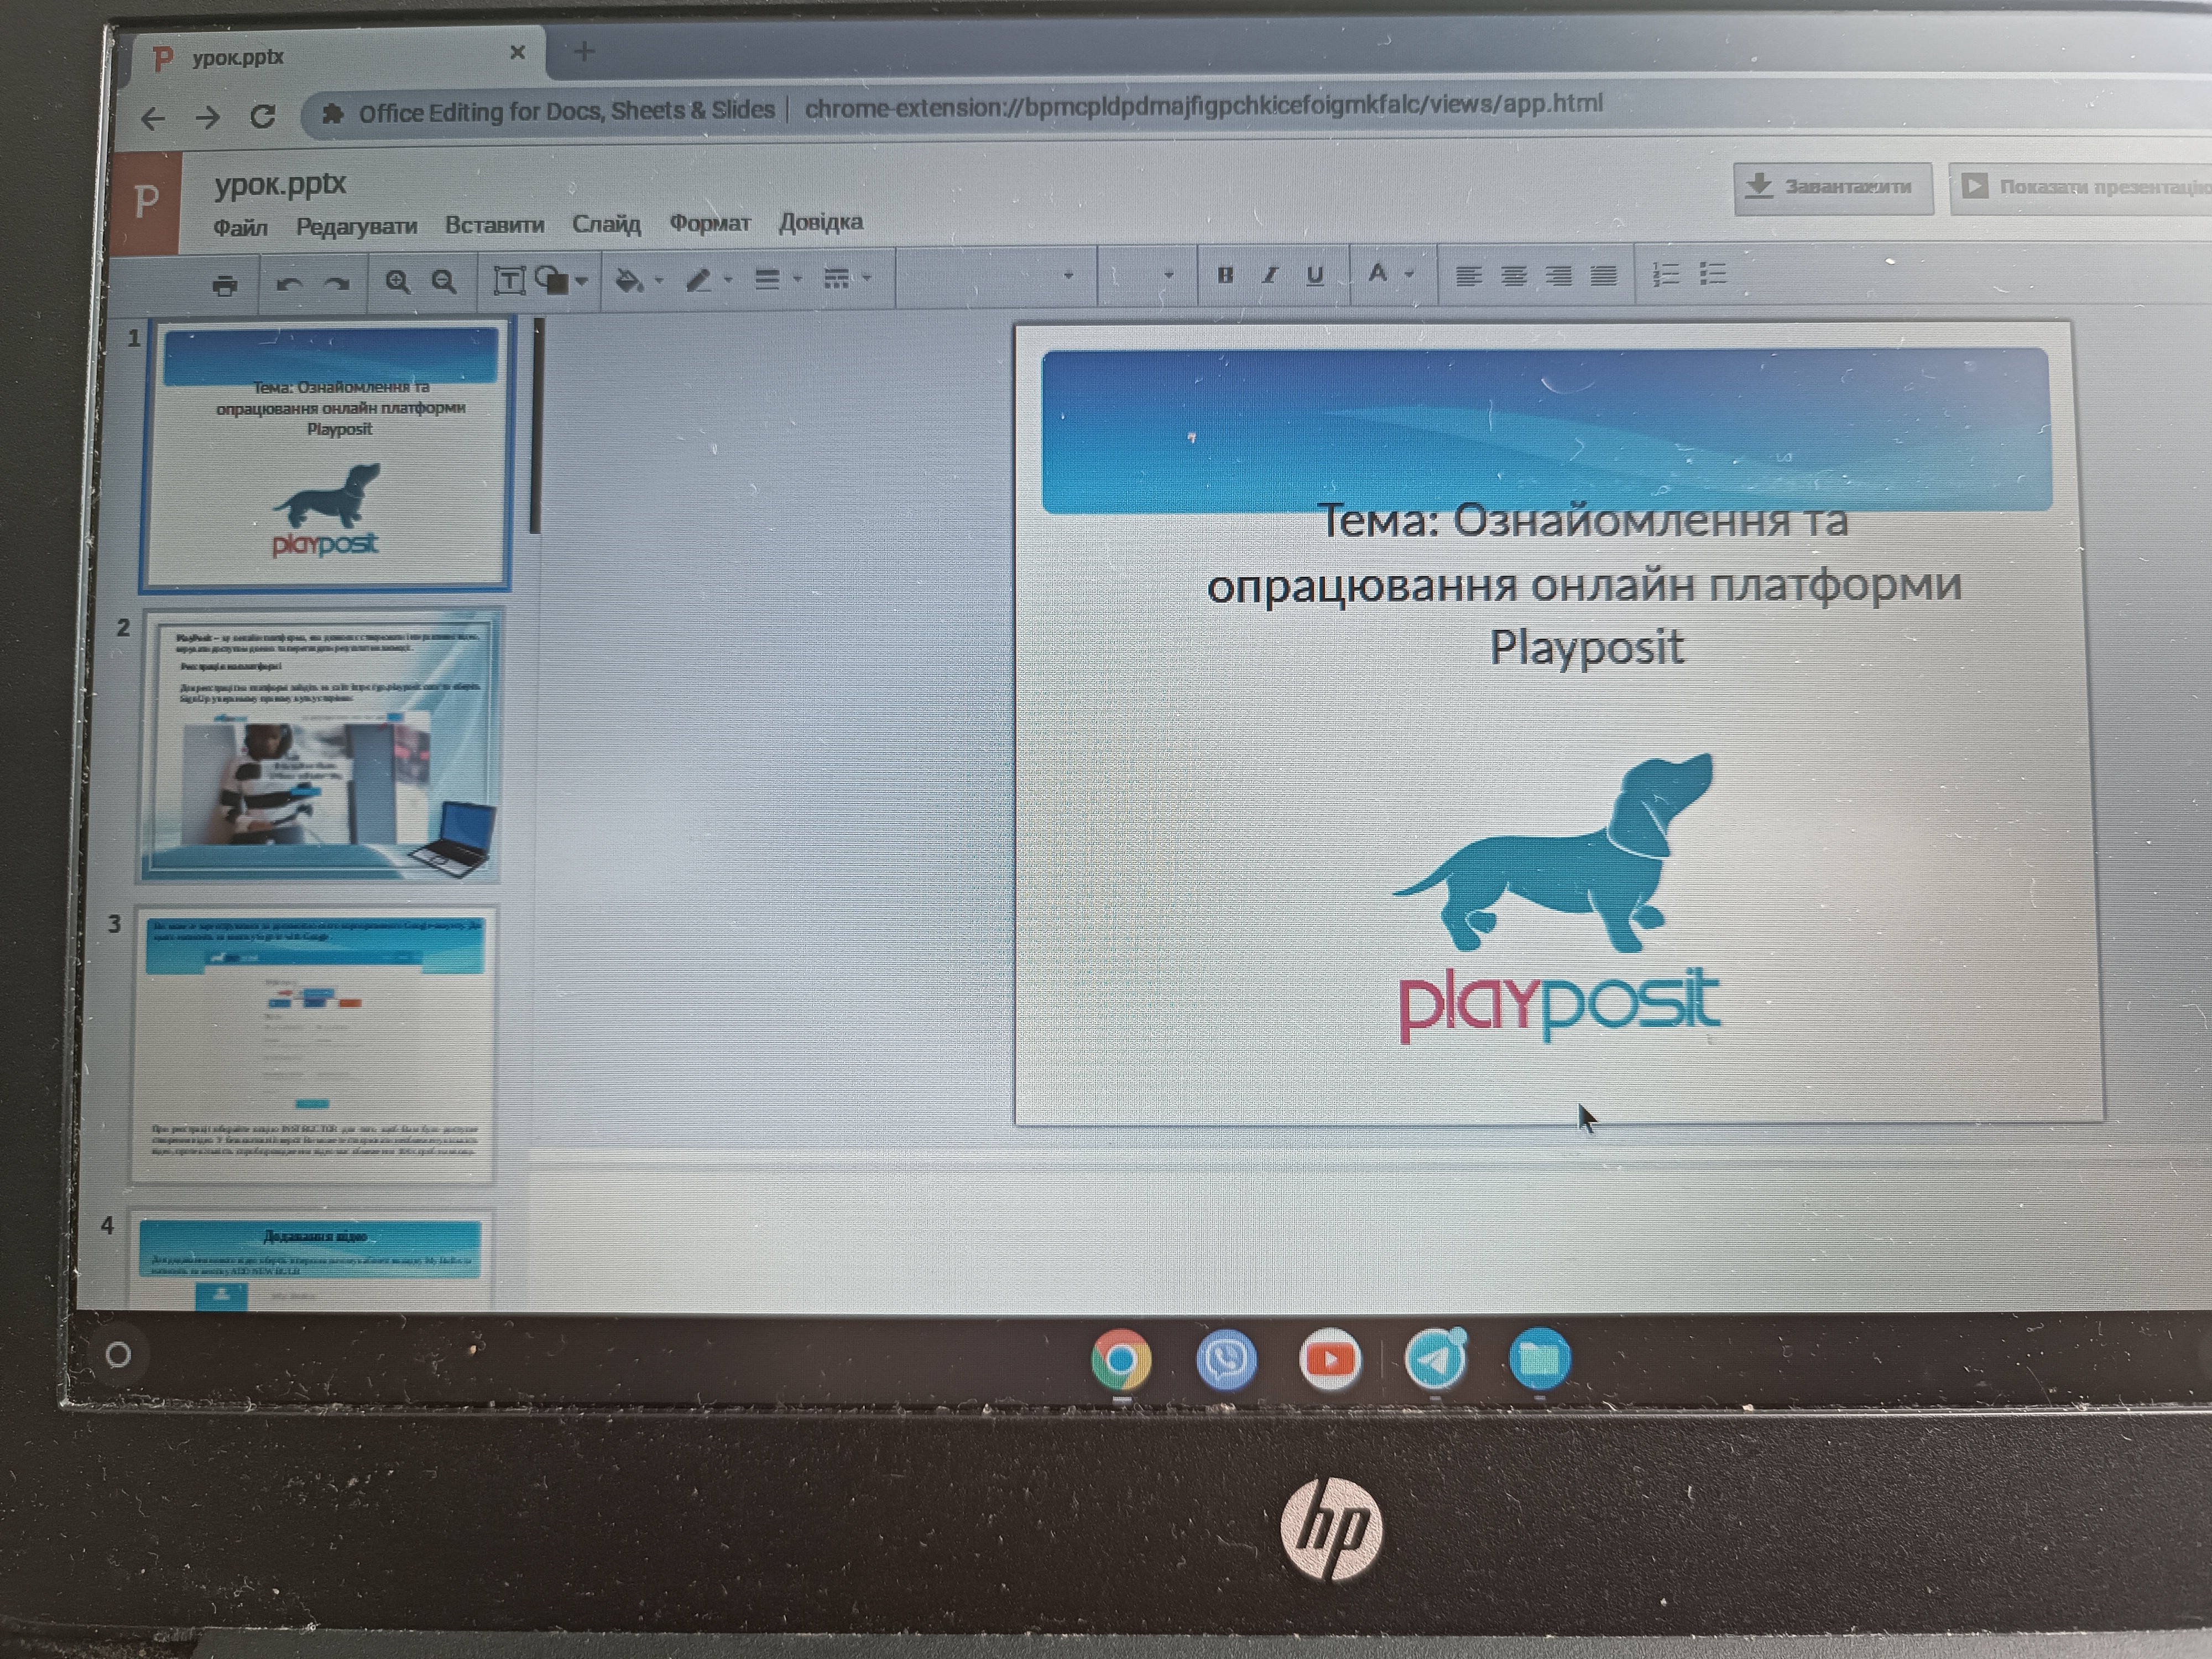The height and width of the screenshot is (1659, 2212).
Task: Reload the browser page
Action: tap(263, 116)
